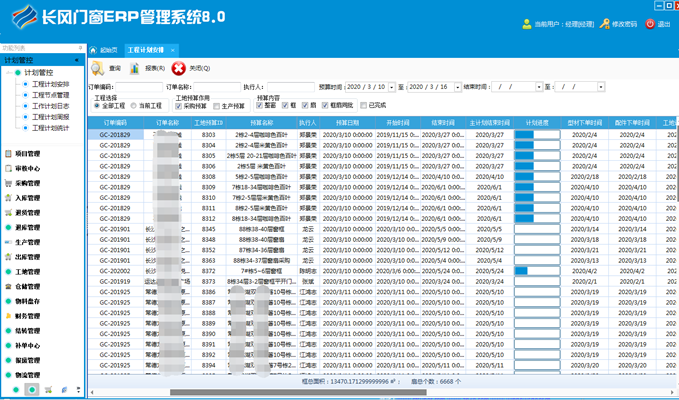Click the 订单编码 input field
The image size is (679, 400).
pos(139,87)
